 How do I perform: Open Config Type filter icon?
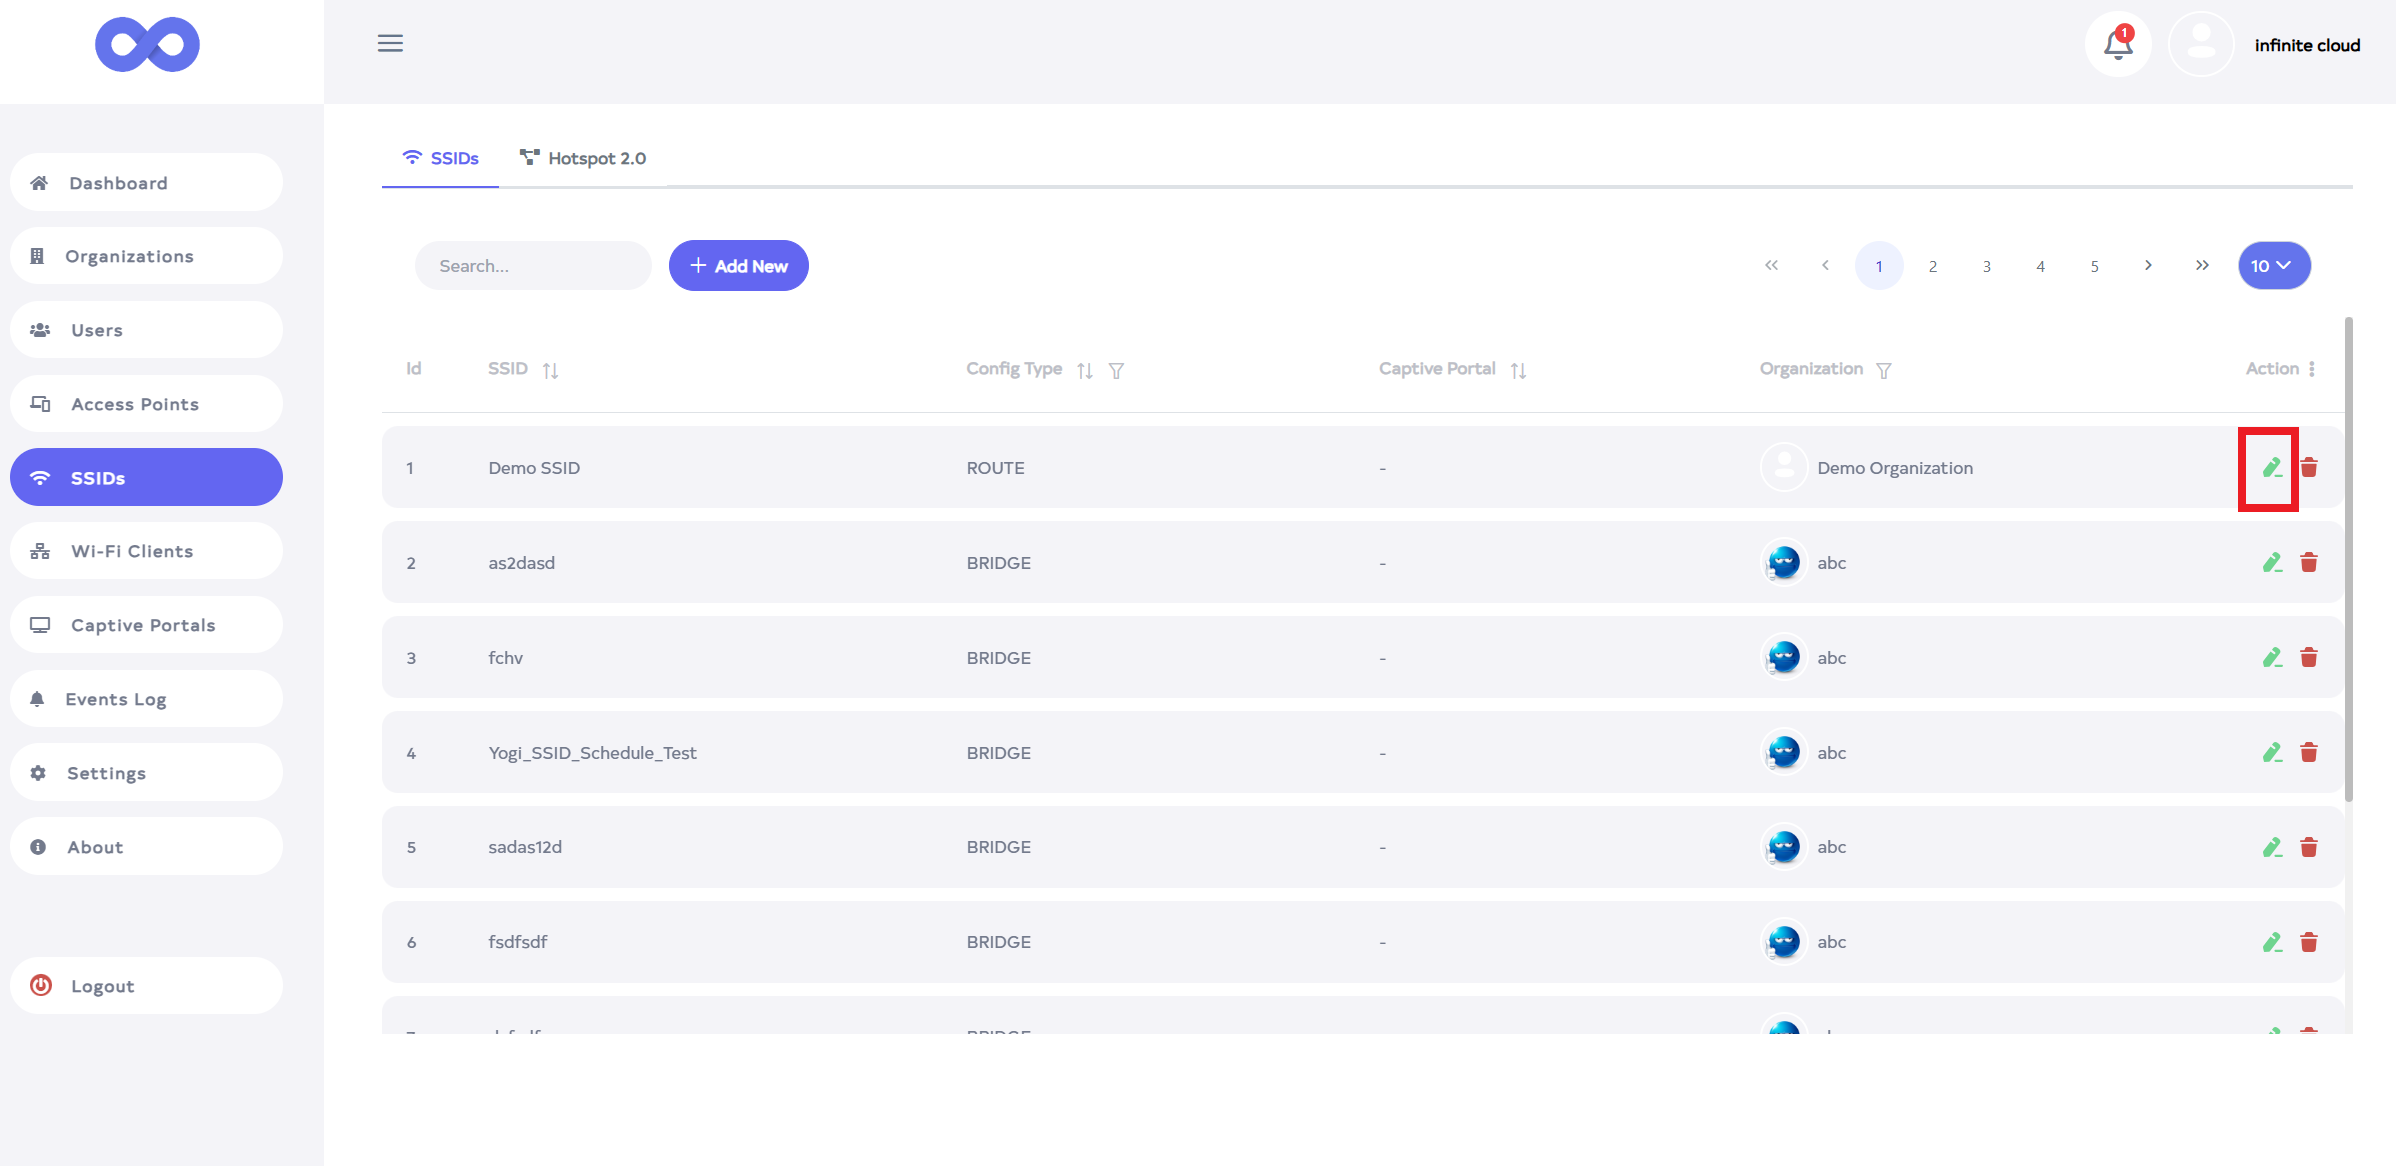tap(1117, 371)
